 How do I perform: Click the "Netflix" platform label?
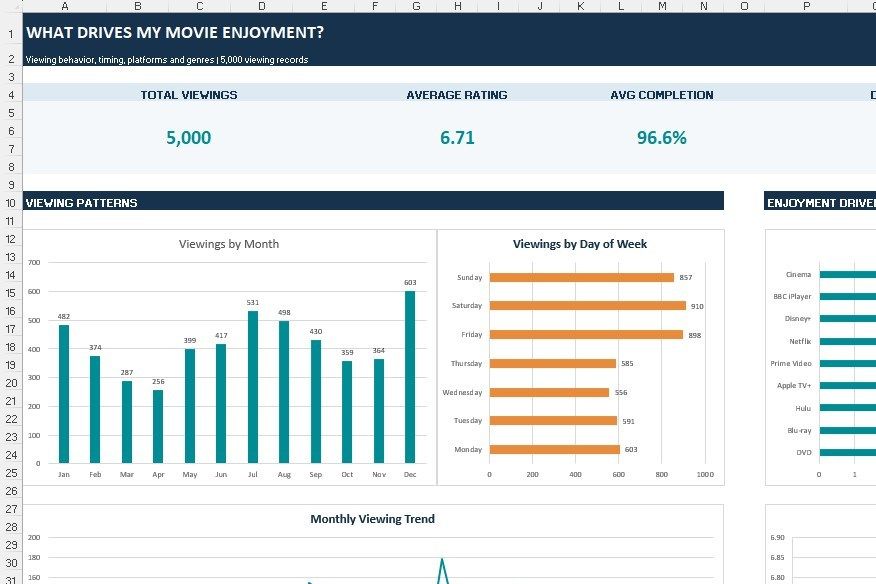[x=800, y=341]
